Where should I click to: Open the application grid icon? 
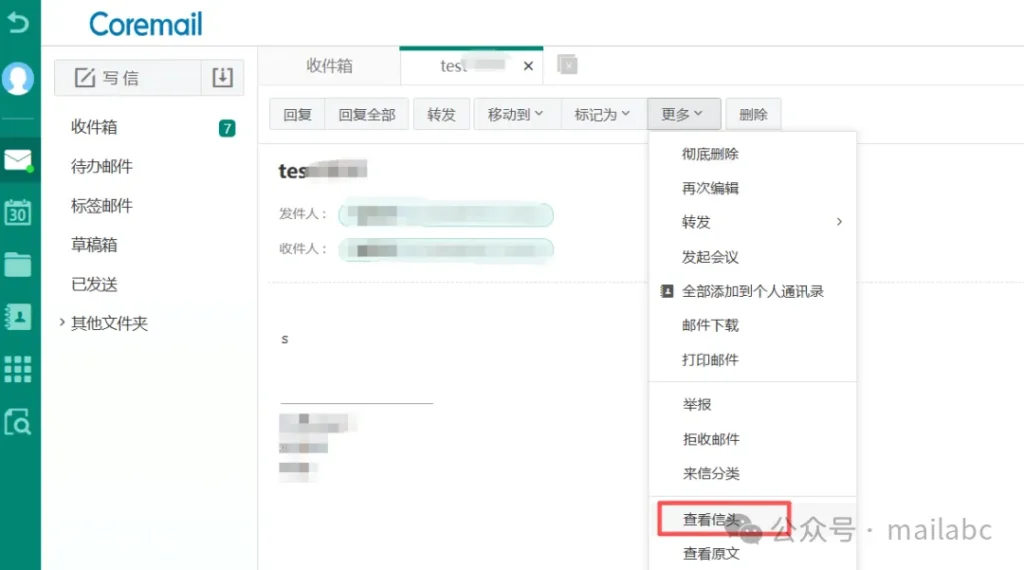pyautogui.click(x=18, y=369)
